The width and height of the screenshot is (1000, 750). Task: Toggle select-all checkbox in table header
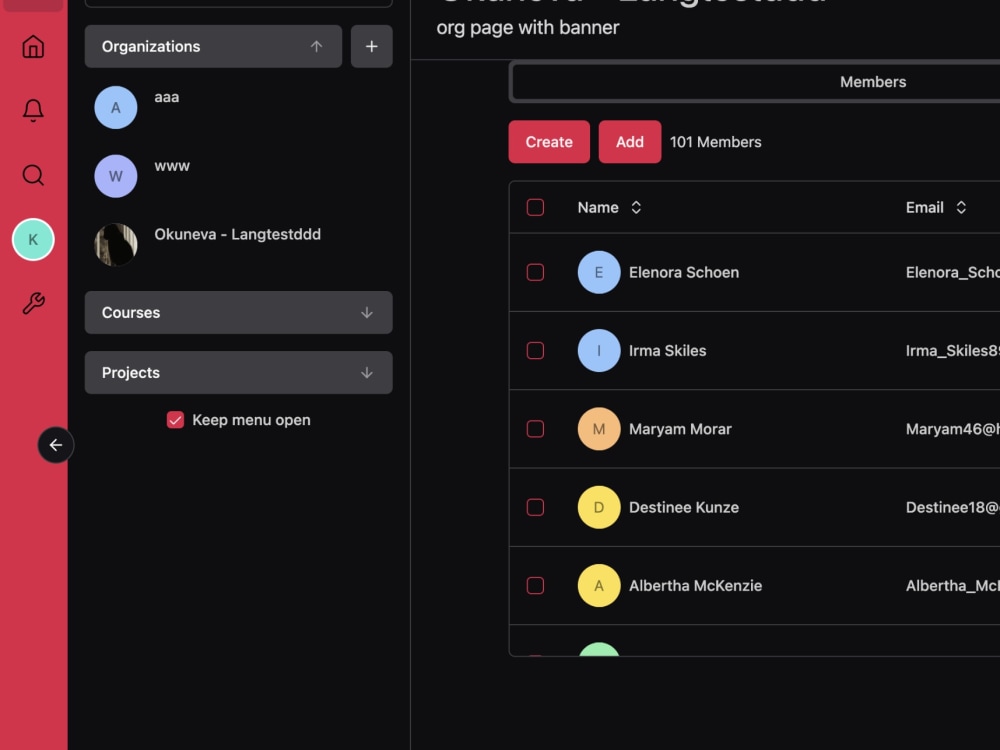point(535,207)
